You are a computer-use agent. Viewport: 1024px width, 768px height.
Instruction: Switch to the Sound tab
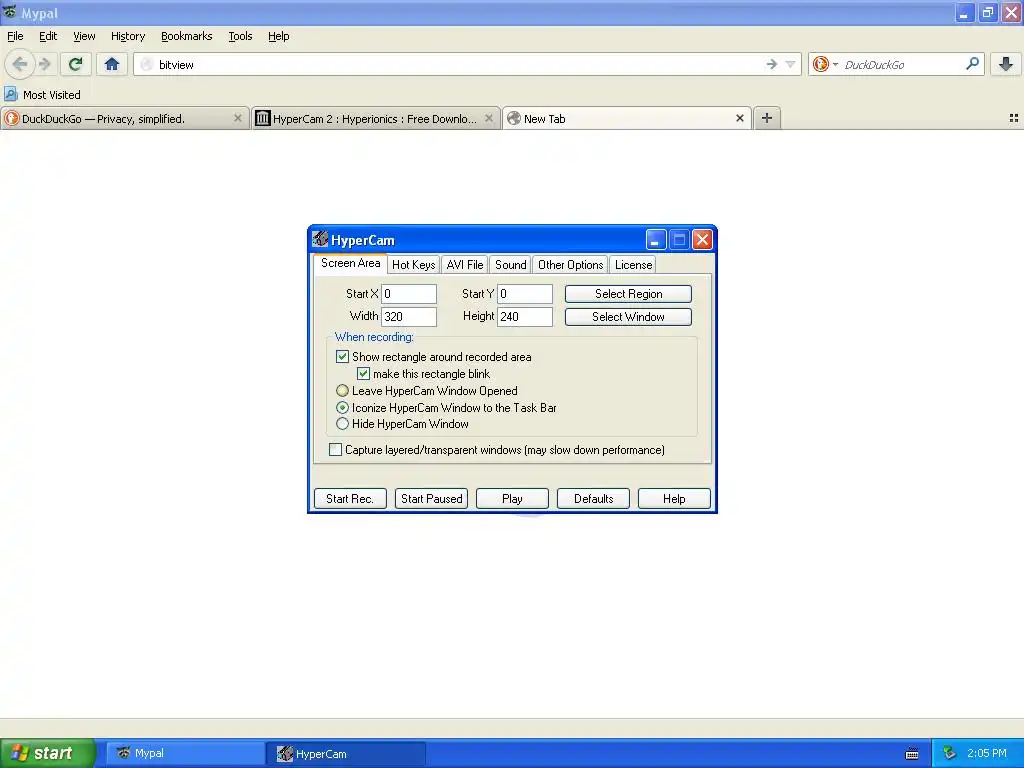click(510, 264)
